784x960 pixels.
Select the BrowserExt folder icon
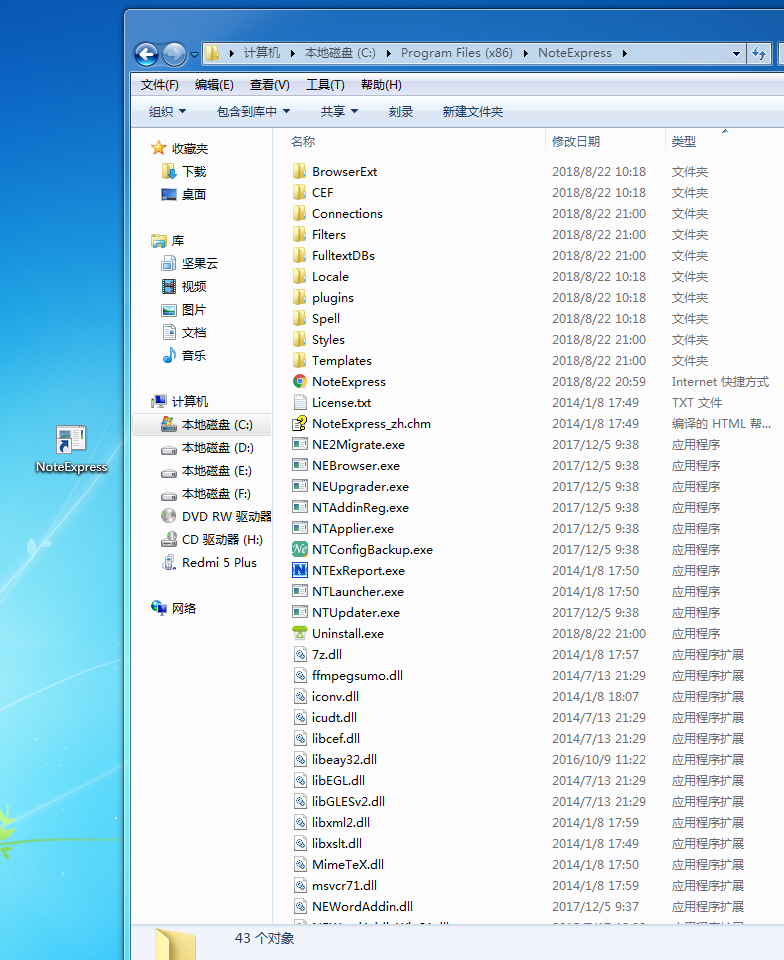[299, 171]
